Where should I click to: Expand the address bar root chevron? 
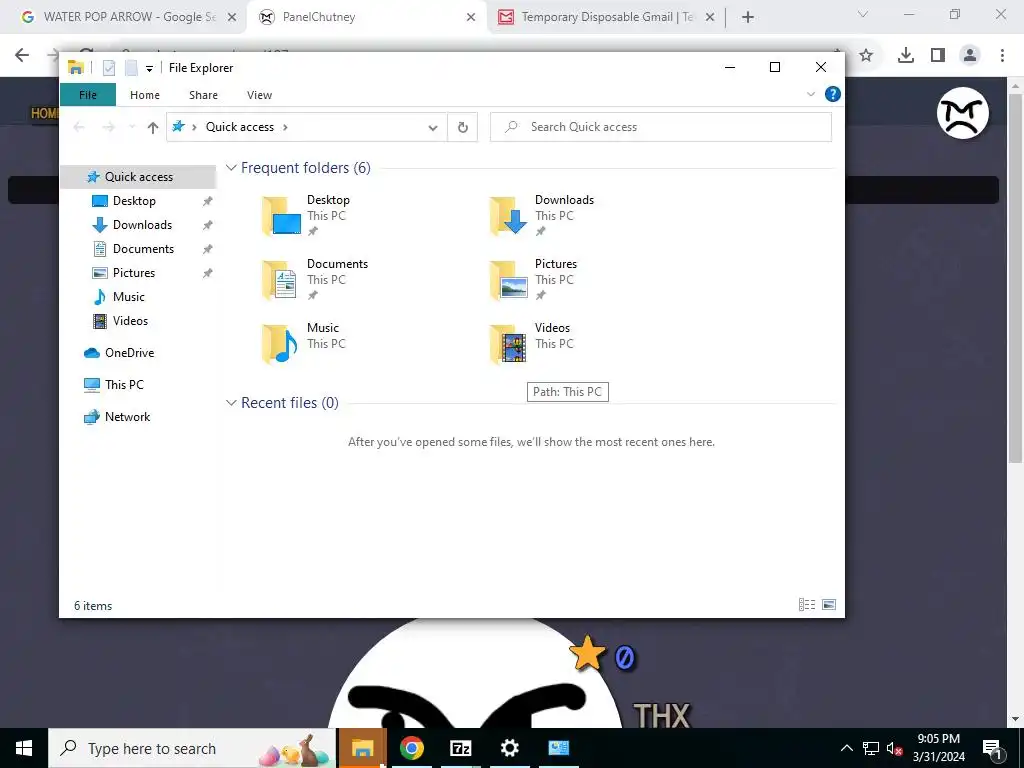coord(194,127)
